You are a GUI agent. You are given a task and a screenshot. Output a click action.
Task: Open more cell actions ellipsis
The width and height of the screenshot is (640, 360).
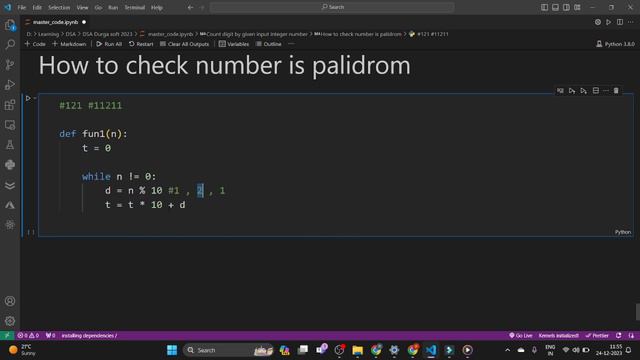pyautogui.click(x=606, y=91)
